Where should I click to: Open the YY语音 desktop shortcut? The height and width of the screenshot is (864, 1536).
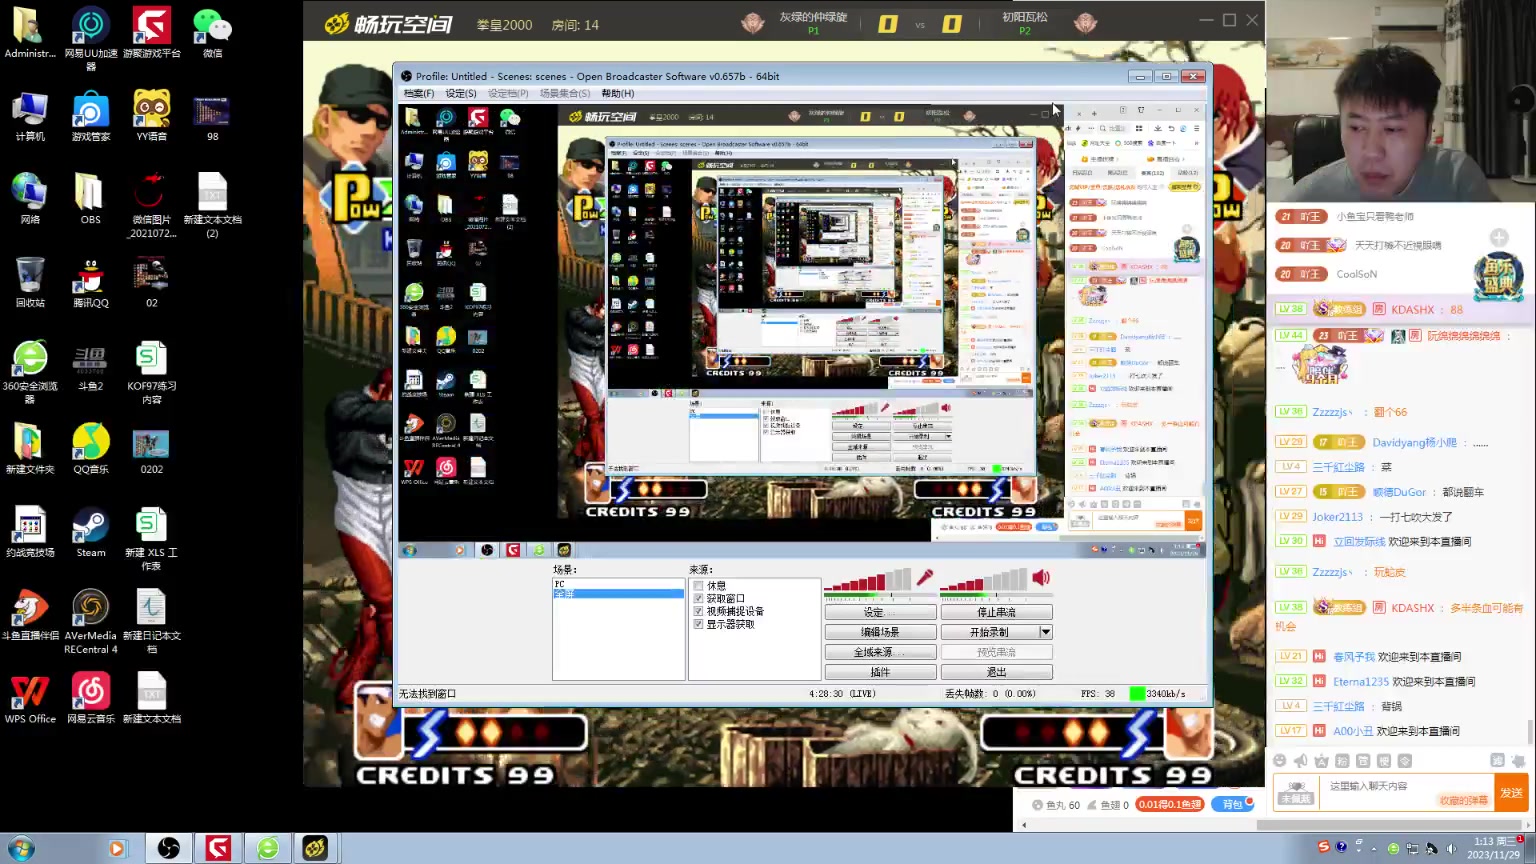tap(152, 116)
